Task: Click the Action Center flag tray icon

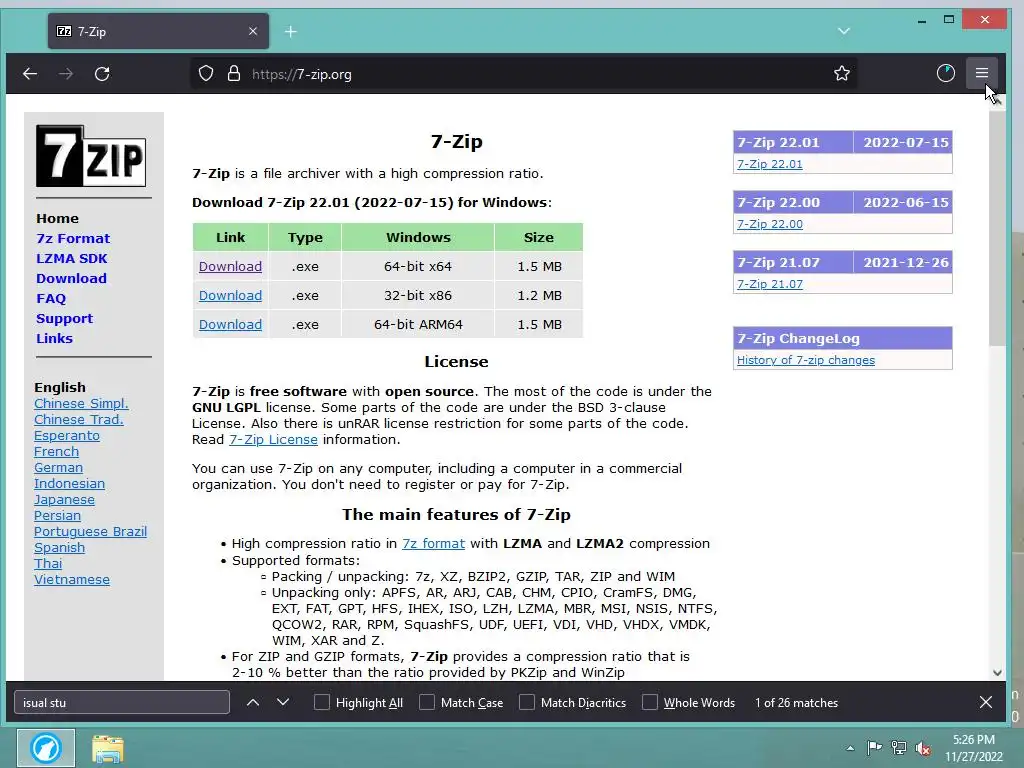Action: 874,748
